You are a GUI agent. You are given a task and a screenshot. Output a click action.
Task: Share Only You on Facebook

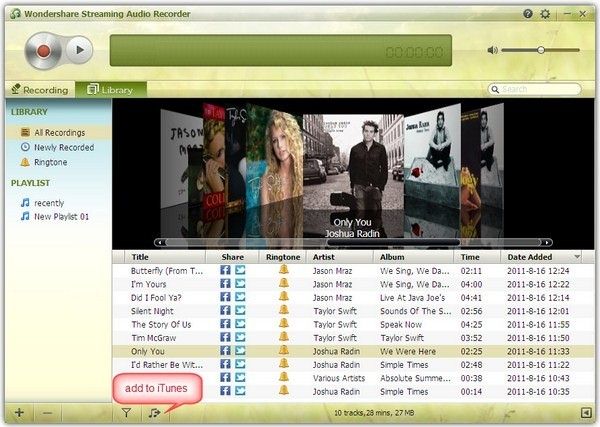[225, 350]
